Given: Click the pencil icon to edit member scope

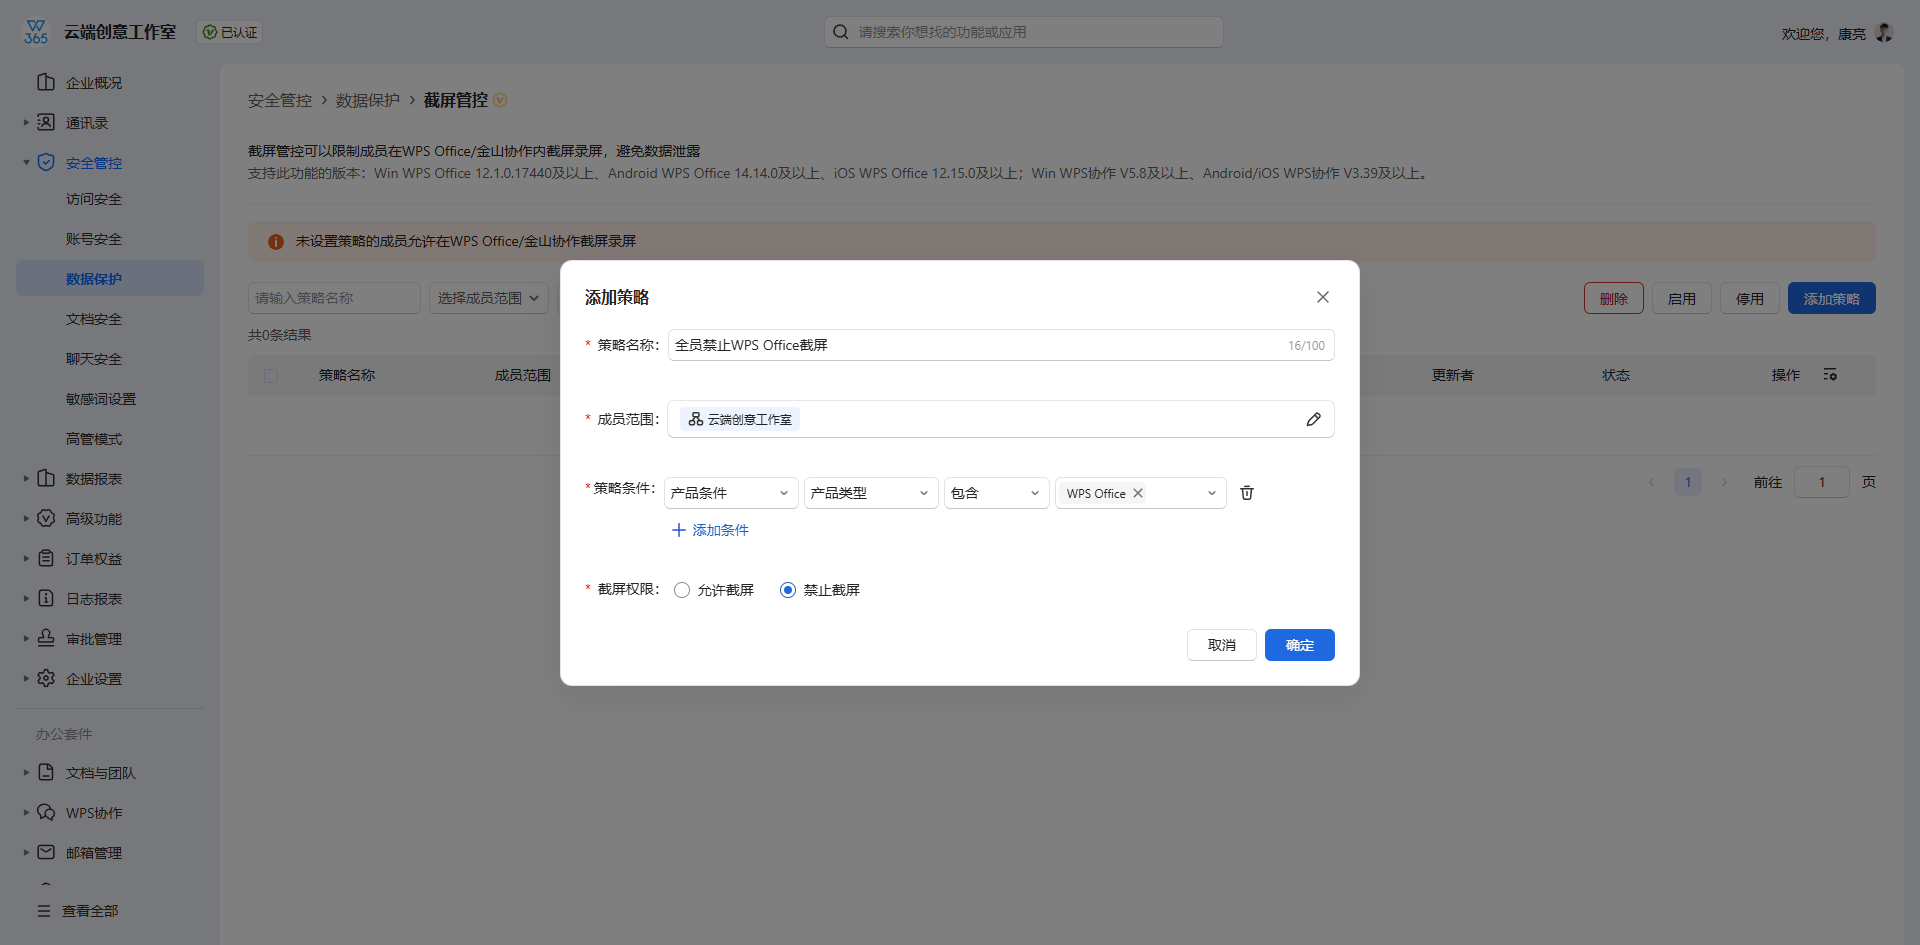Looking at the screenshot, I should click(x=1313, y=420).
